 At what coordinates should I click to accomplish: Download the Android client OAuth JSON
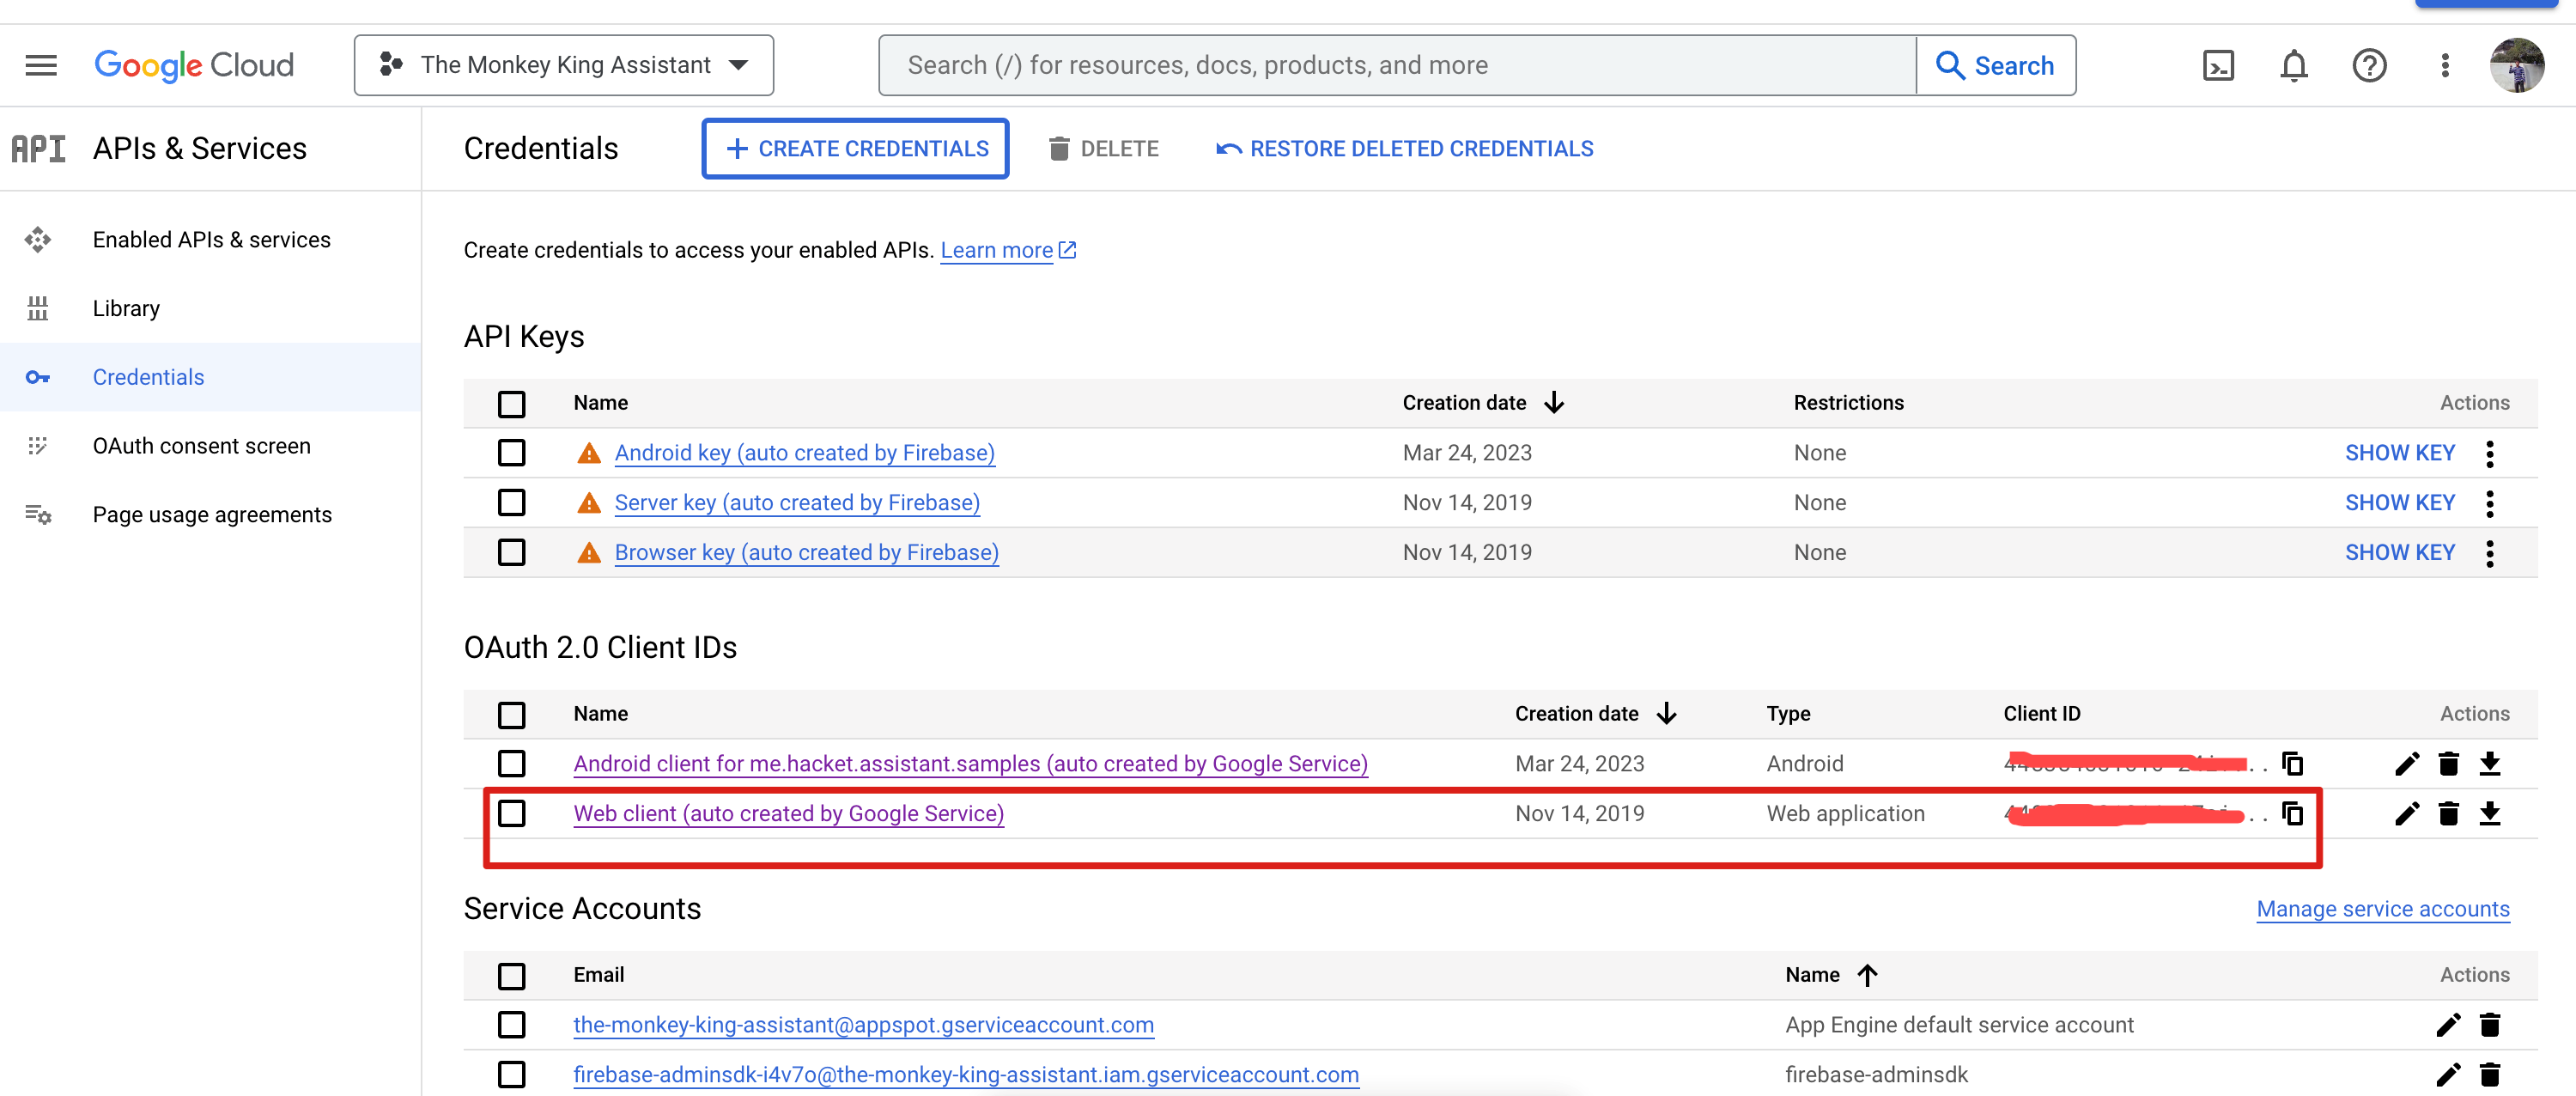(2489, 764)
